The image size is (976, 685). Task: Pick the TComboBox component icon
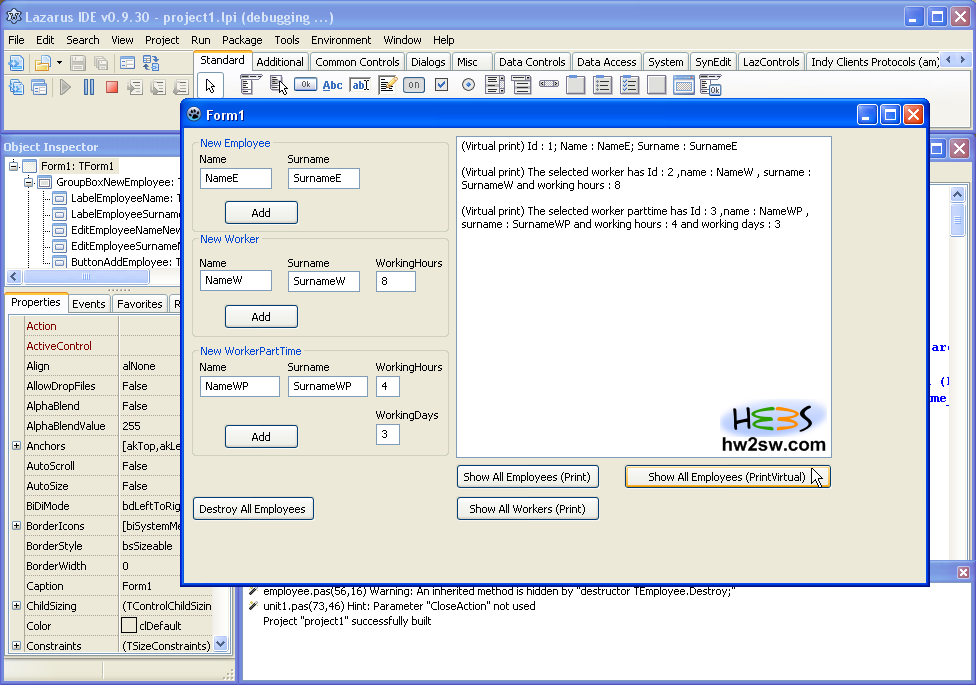[x=522, y=85]
